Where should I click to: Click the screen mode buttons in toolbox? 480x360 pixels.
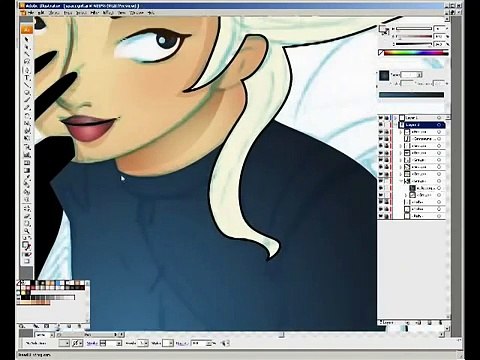[x=26, y=261]
